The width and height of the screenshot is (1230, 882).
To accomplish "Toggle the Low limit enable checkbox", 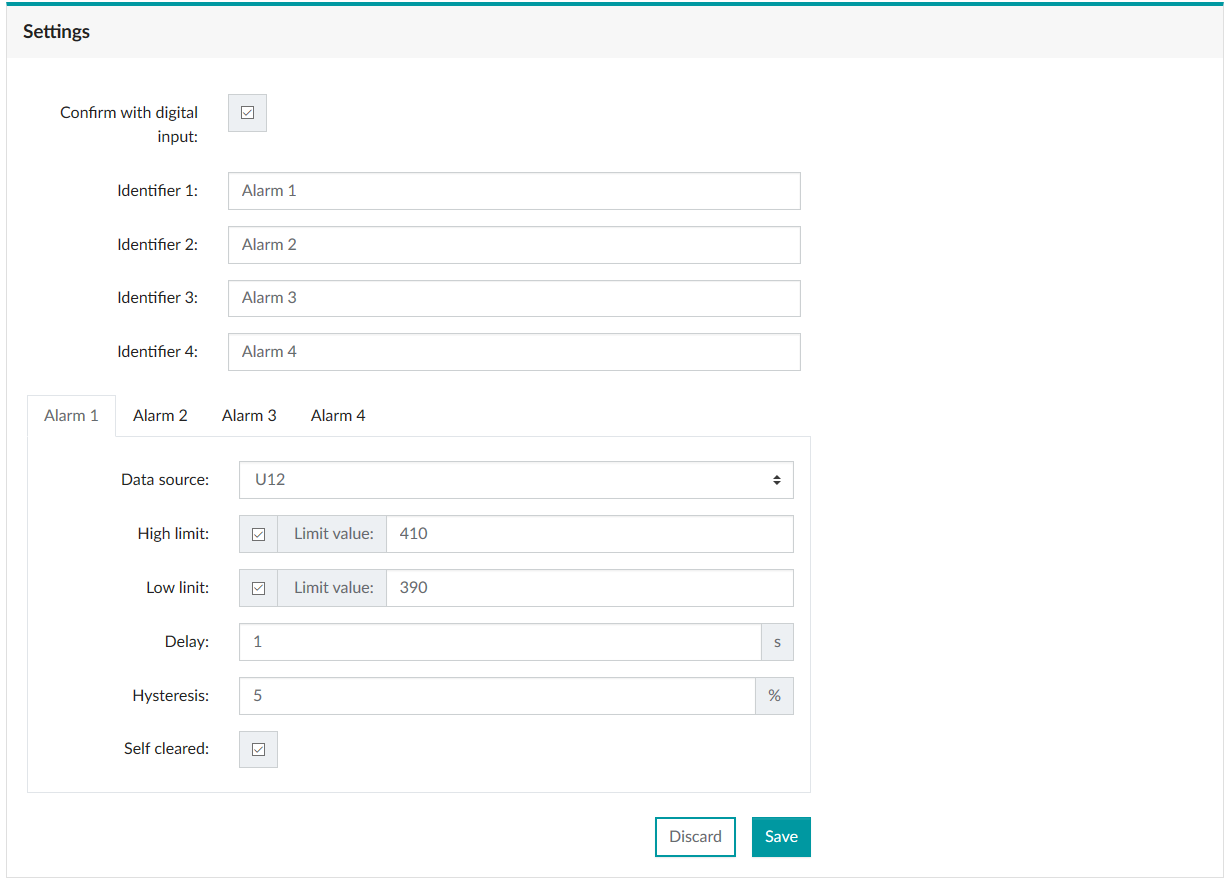I will point(258,588).
